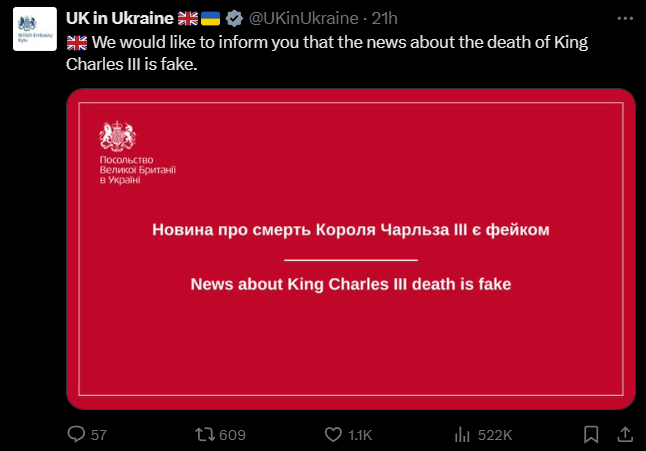Click the royal coat of arms logo
Image resolution: width=646 pixels, height=451 pixels.
point(117,136)
